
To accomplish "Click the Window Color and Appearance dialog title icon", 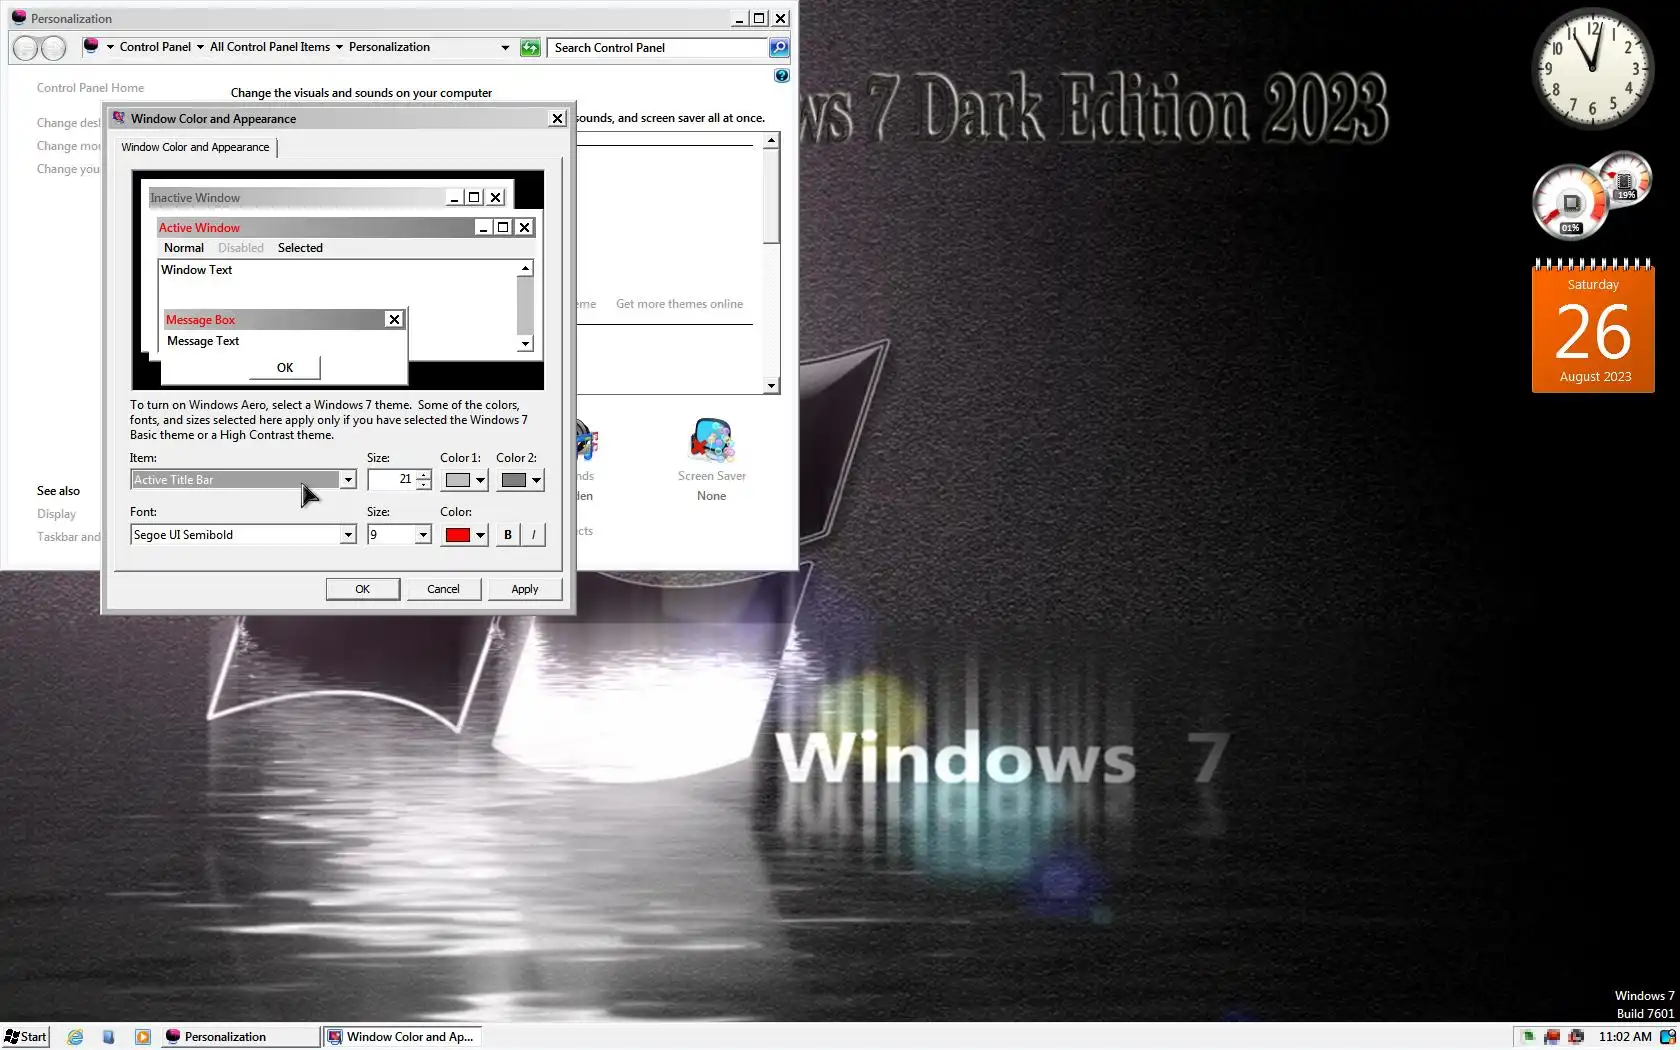I will [119, 118].
